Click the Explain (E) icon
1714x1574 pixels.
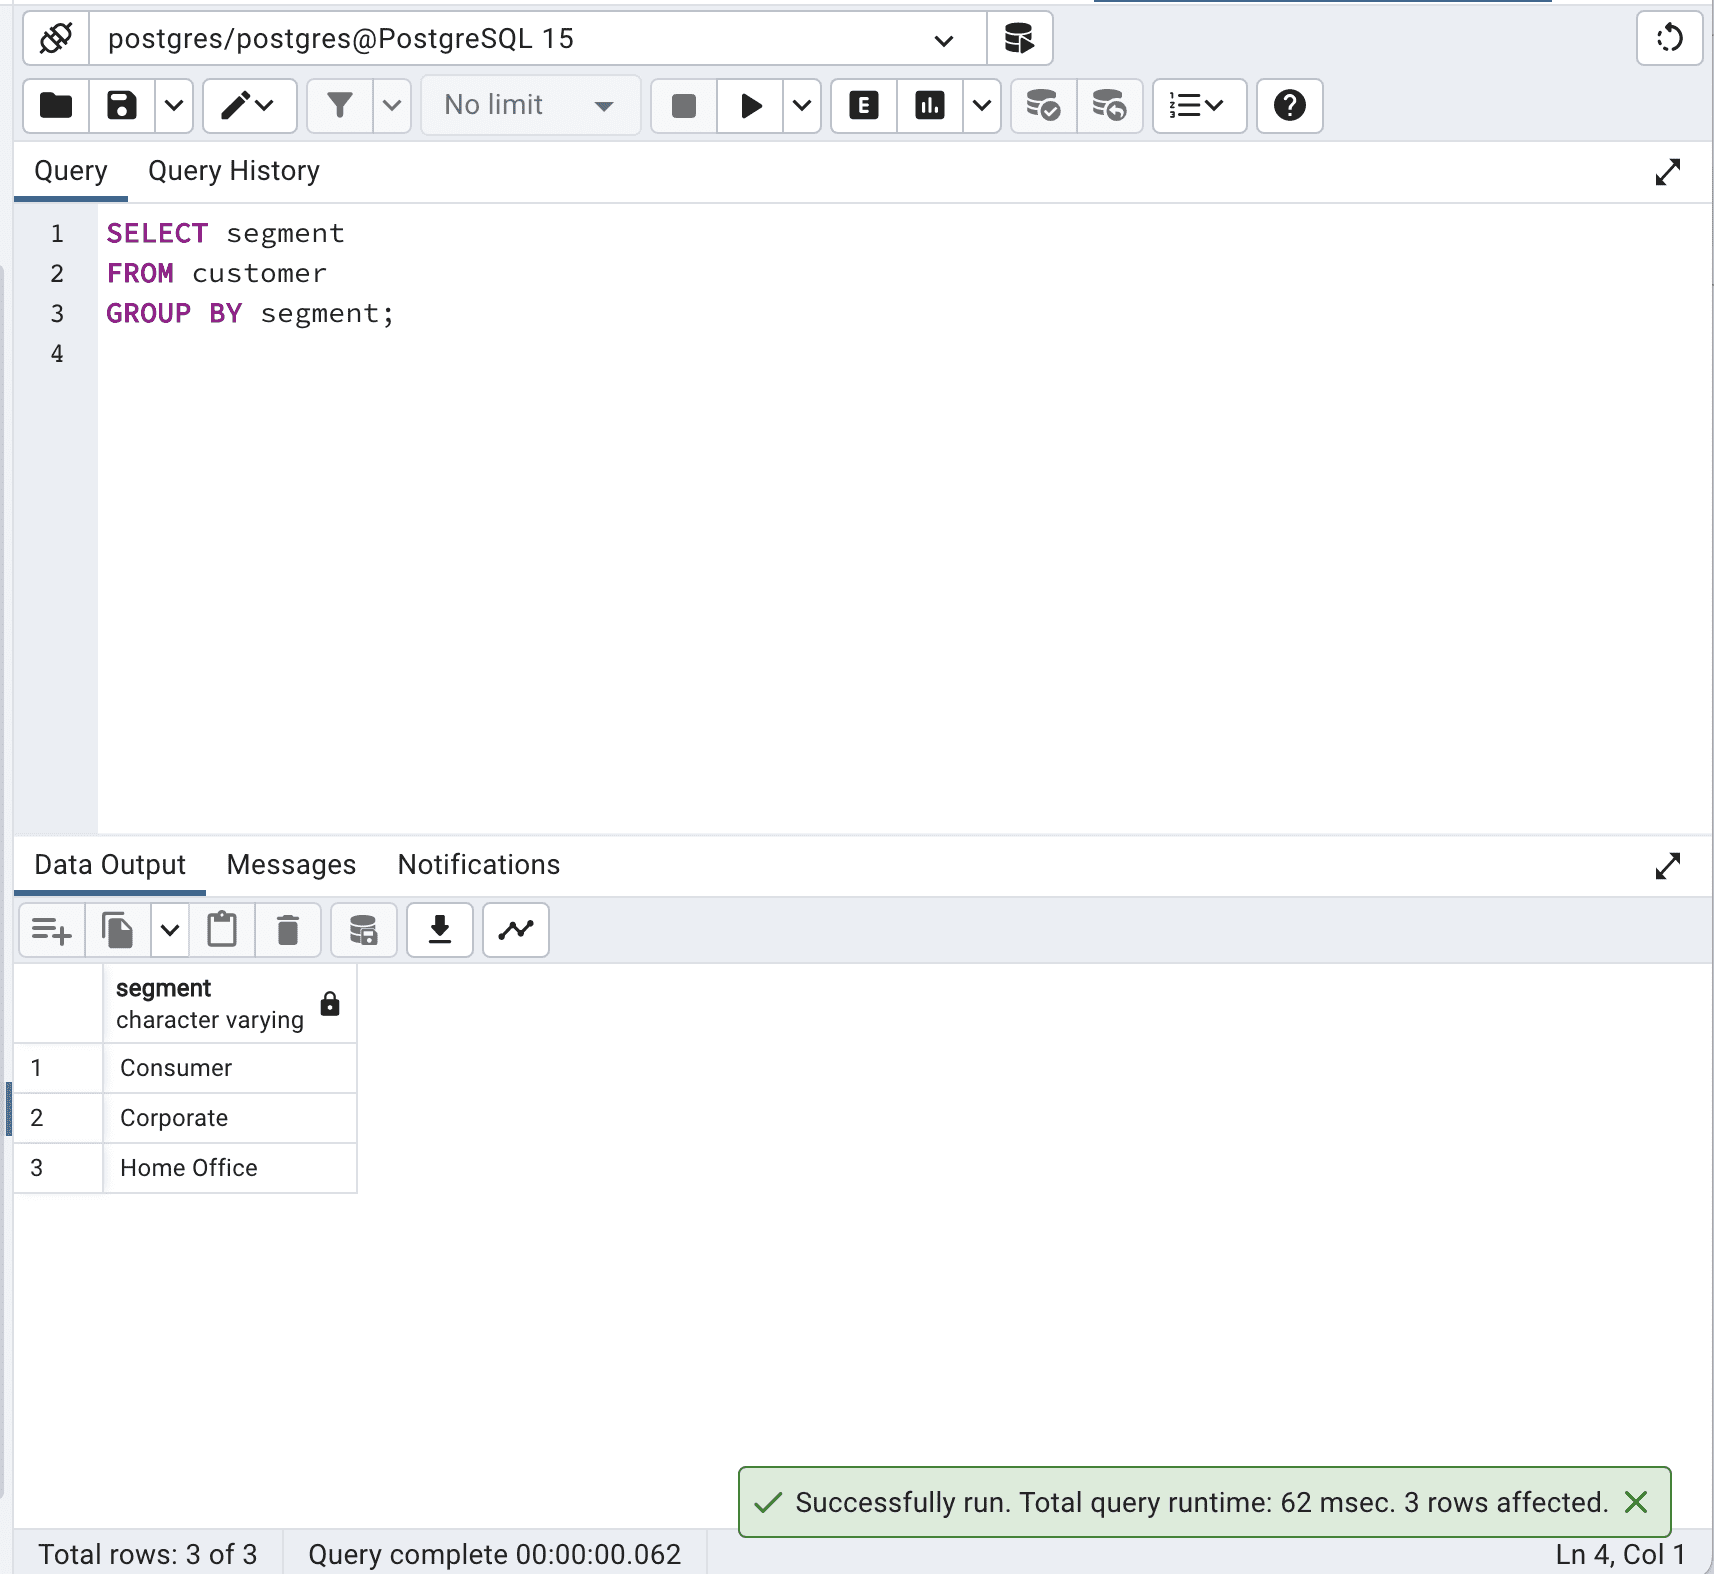pos(864,105)
